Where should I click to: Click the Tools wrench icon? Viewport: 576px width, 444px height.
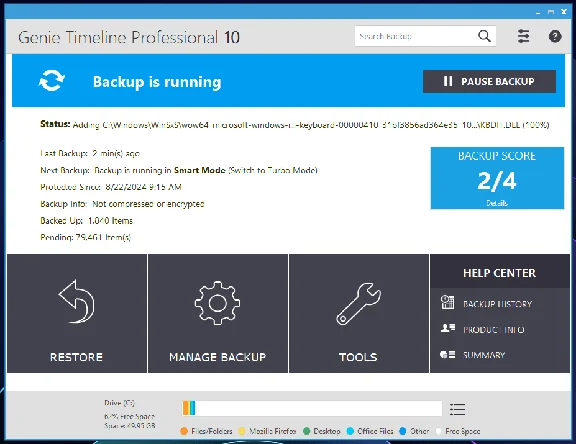(x=359, y=304)
